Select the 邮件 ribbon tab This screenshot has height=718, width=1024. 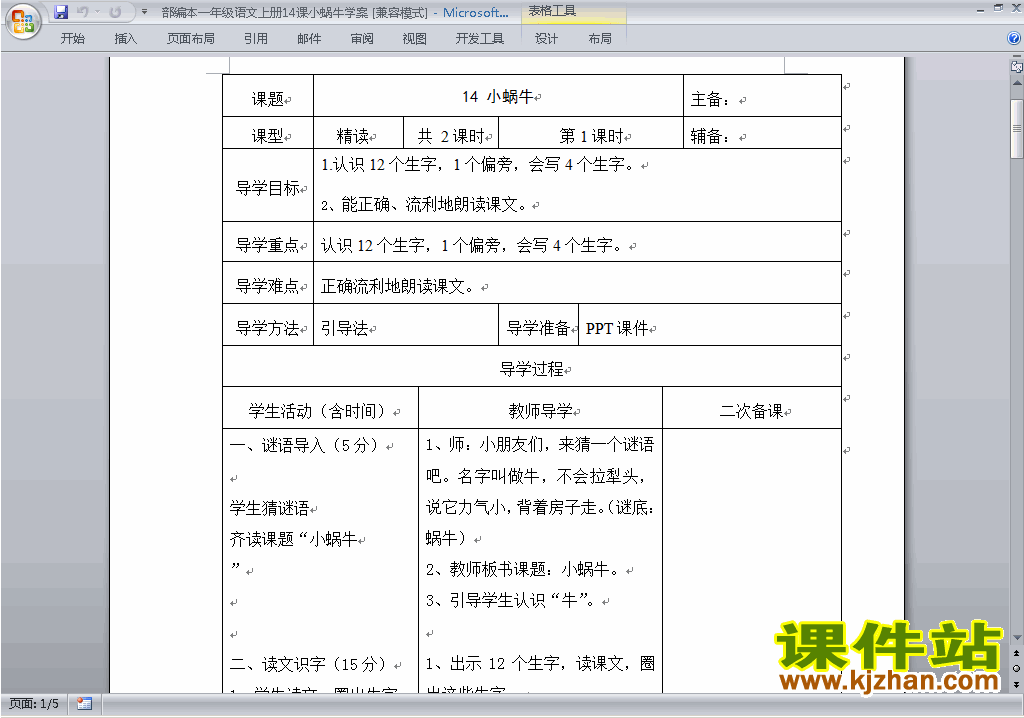click(x=309, y=39)
